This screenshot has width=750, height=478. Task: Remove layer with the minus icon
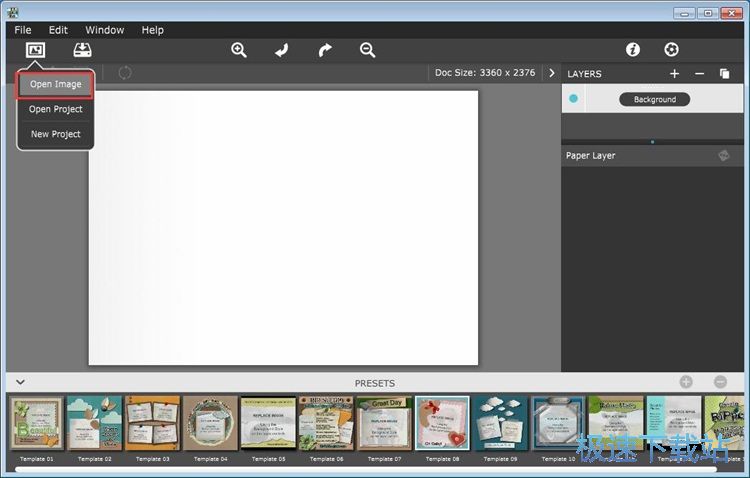tap(699, 74)
